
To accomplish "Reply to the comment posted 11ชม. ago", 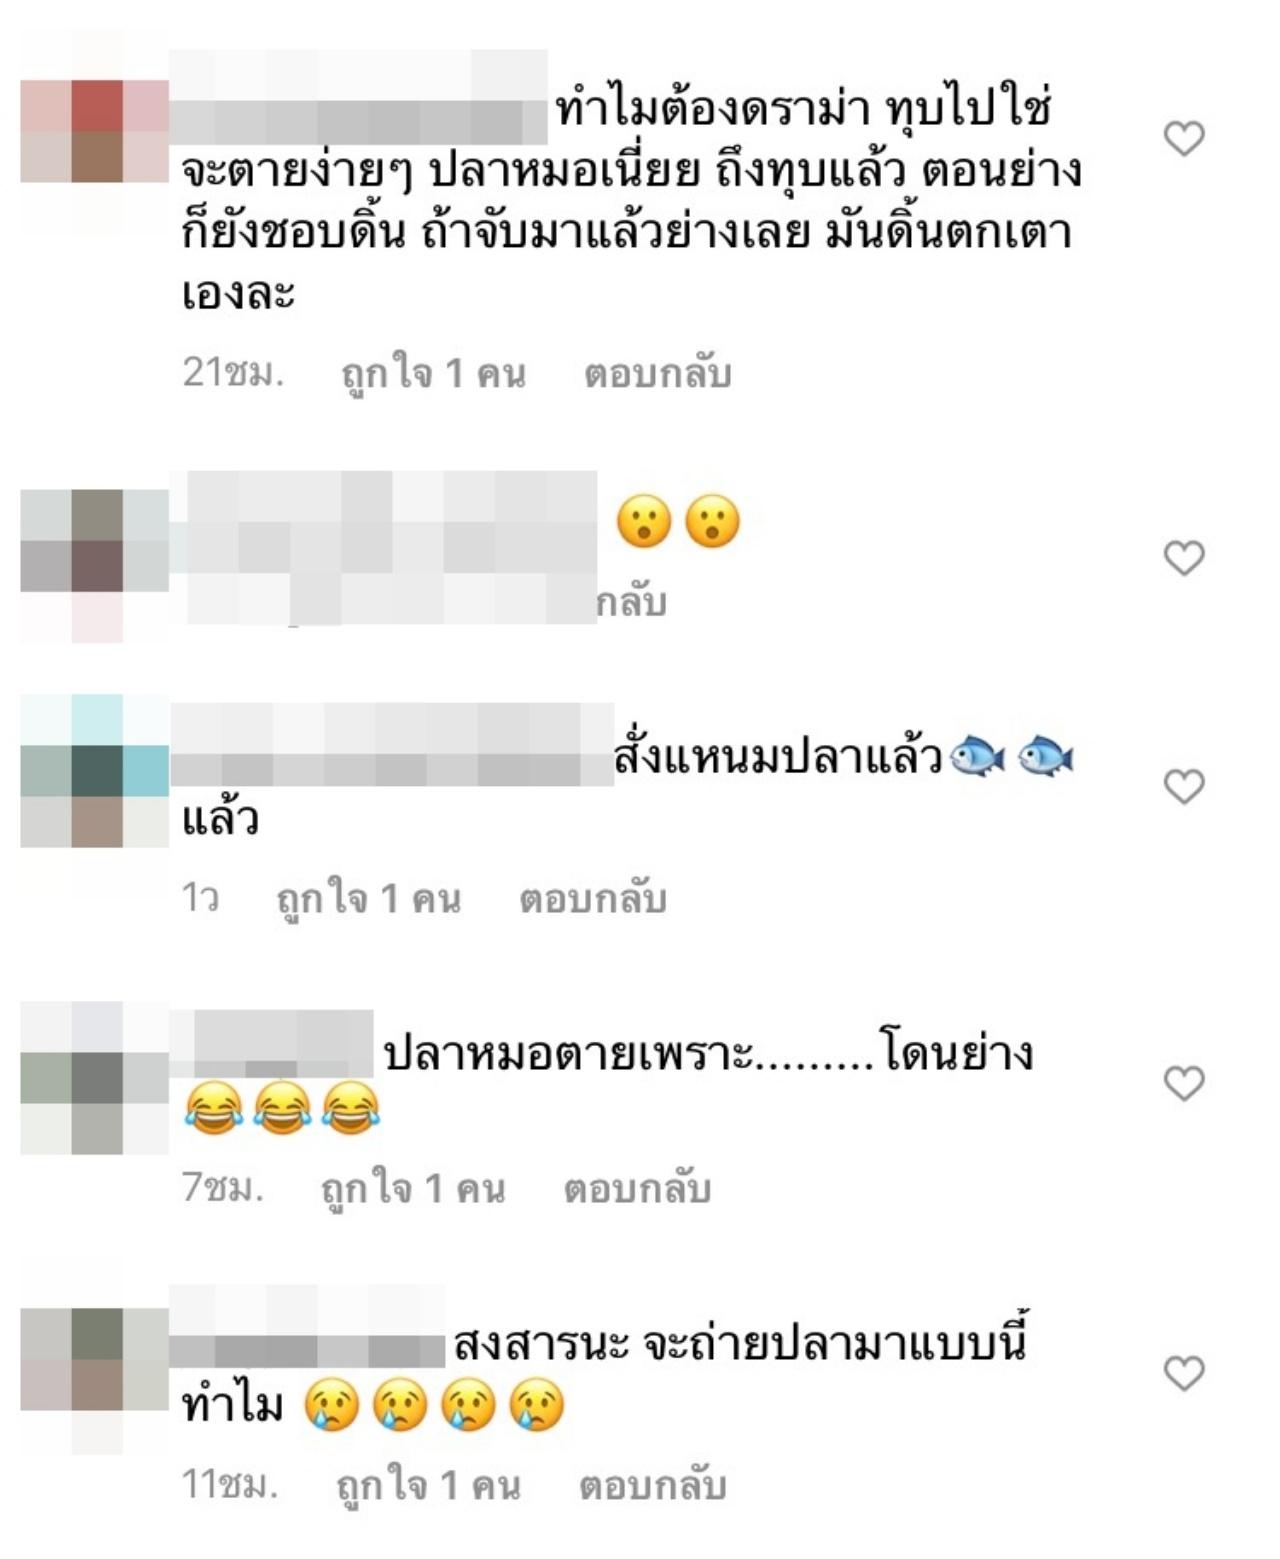I will [653, 1484].
